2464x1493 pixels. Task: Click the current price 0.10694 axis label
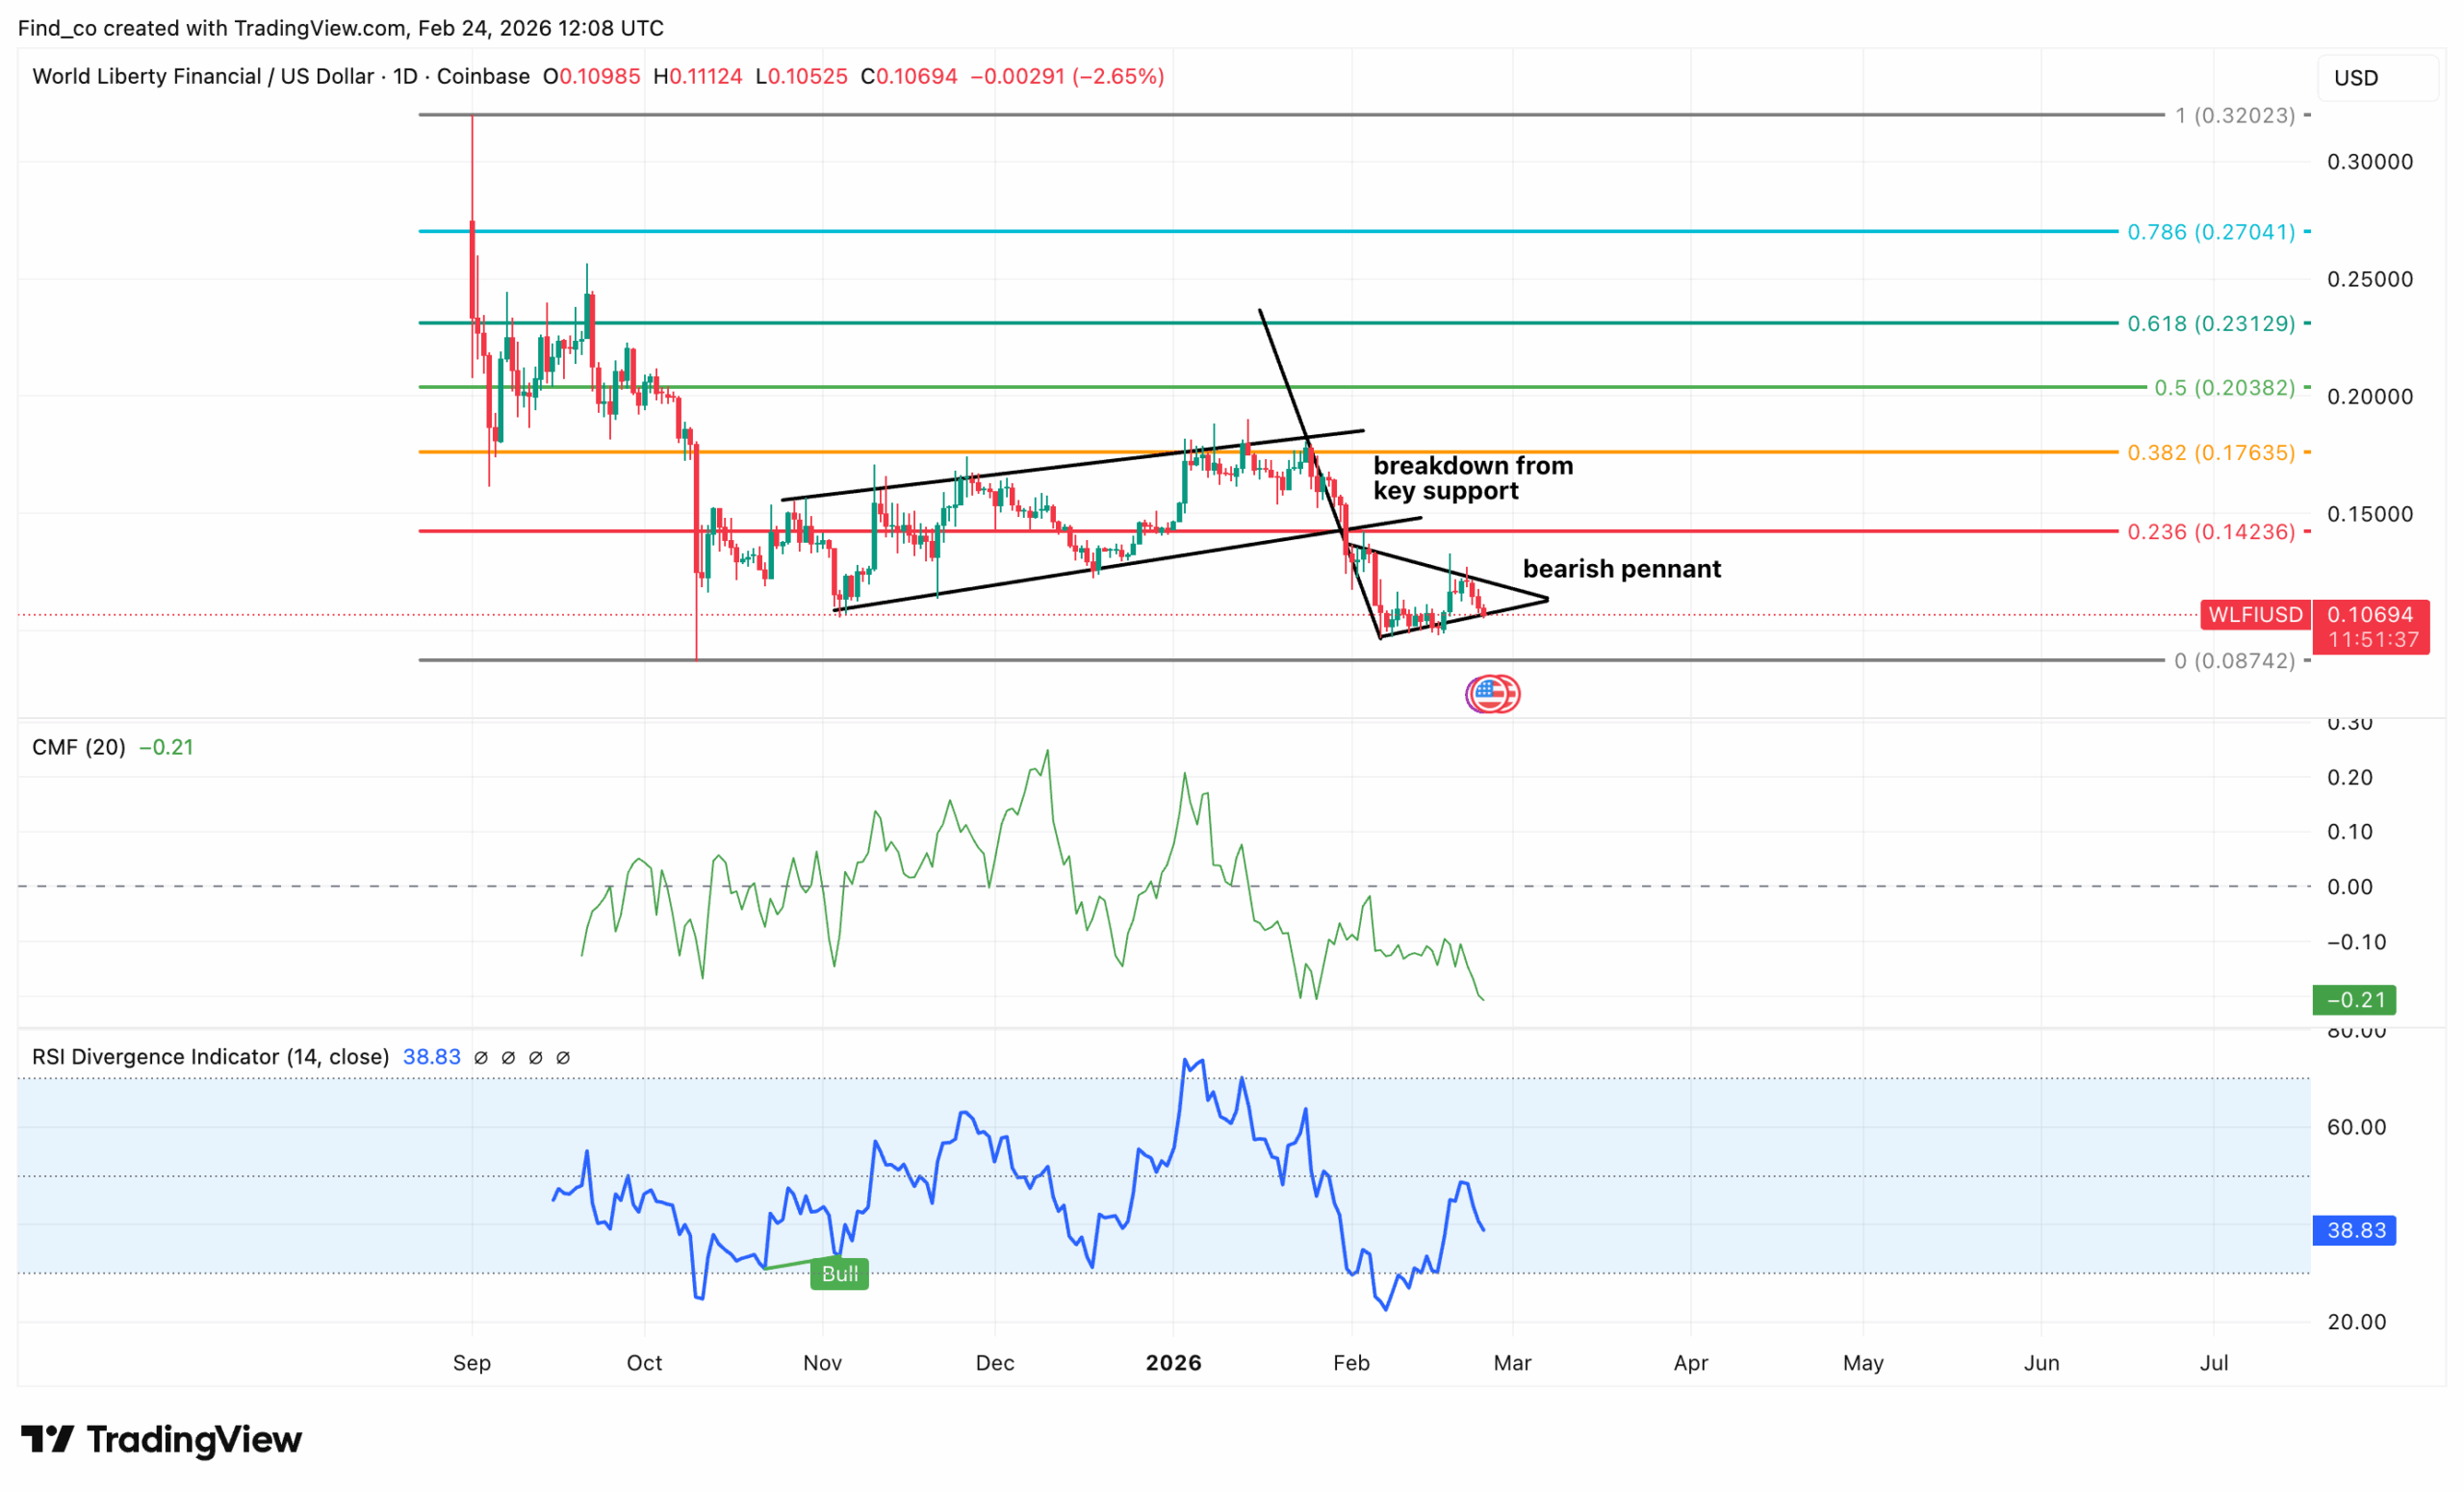coord(2370,614)
